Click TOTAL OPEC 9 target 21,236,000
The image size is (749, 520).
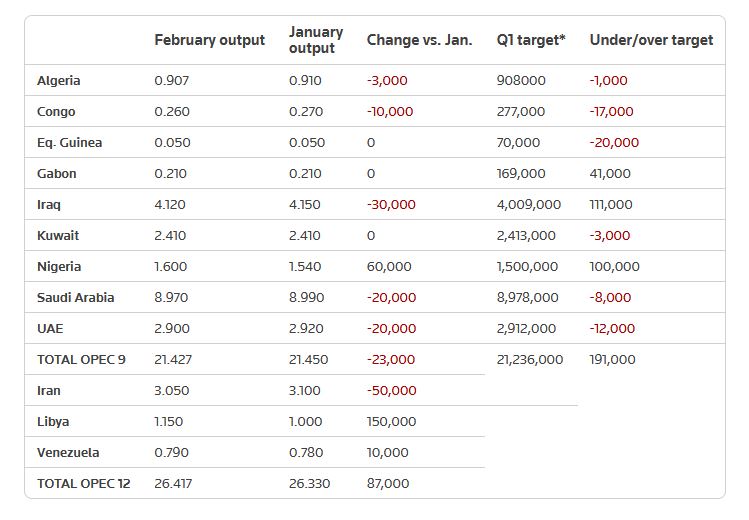[x=529, y=359]
